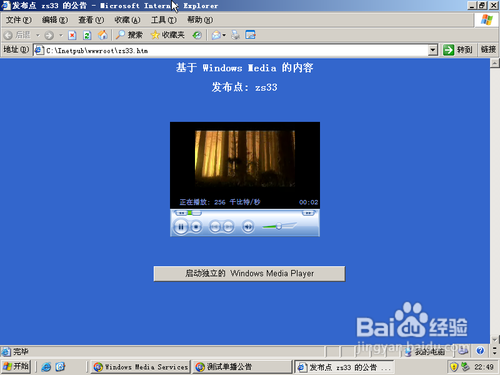Screen dimensions: 500x375
Task: Open the 帮助(H) menu
Action: (200, 20)
